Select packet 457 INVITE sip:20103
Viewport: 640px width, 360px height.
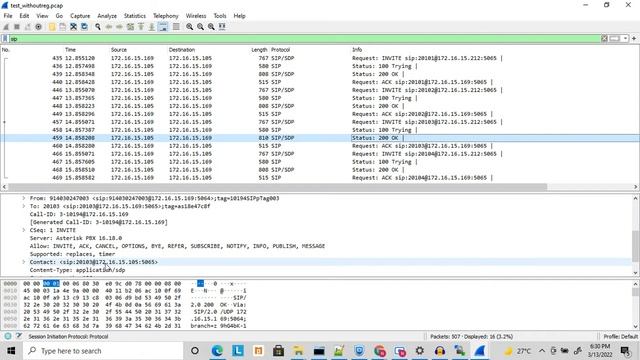tap(320, 122)
